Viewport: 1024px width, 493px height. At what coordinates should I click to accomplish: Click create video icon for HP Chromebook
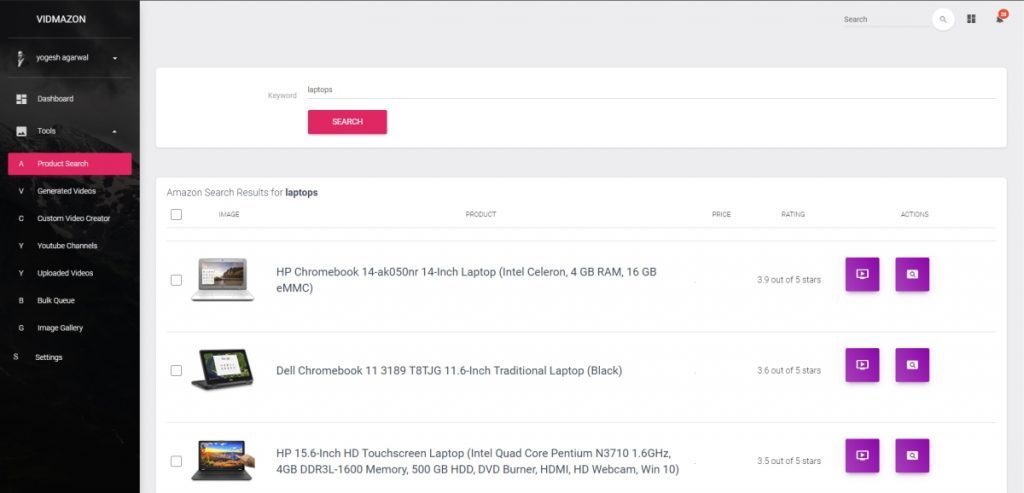(862, 274)
